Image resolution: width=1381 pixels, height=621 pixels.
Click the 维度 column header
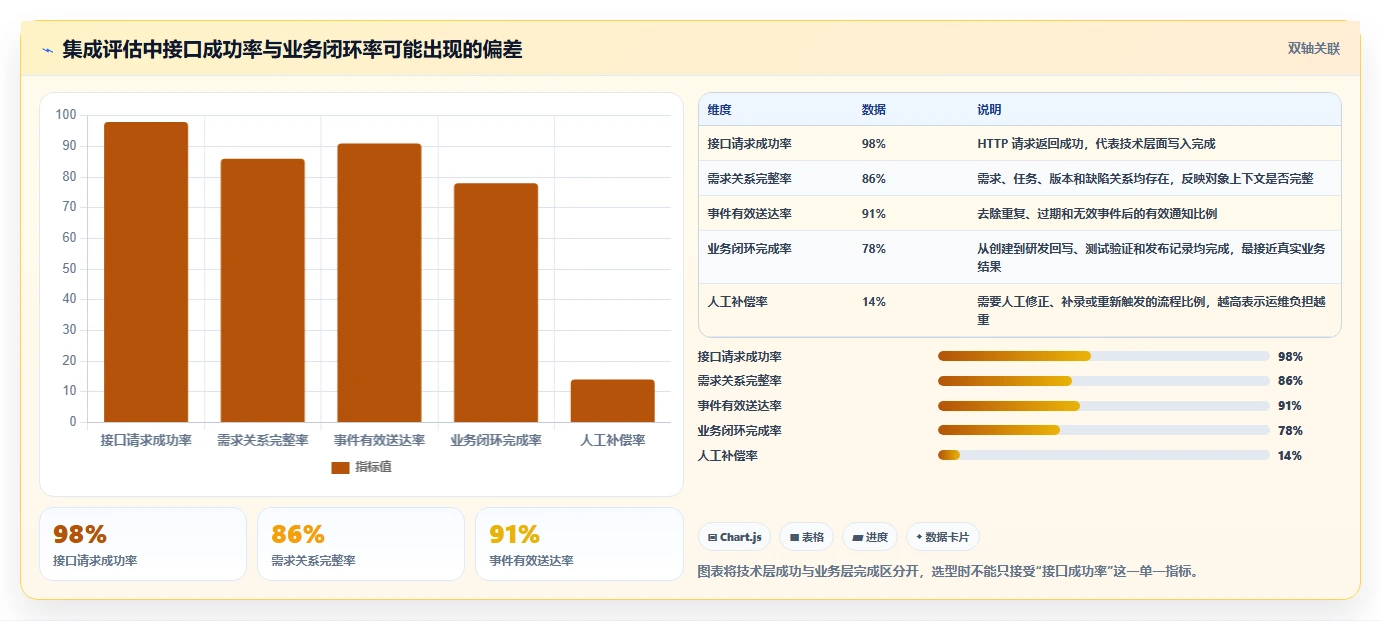(720, 110)
